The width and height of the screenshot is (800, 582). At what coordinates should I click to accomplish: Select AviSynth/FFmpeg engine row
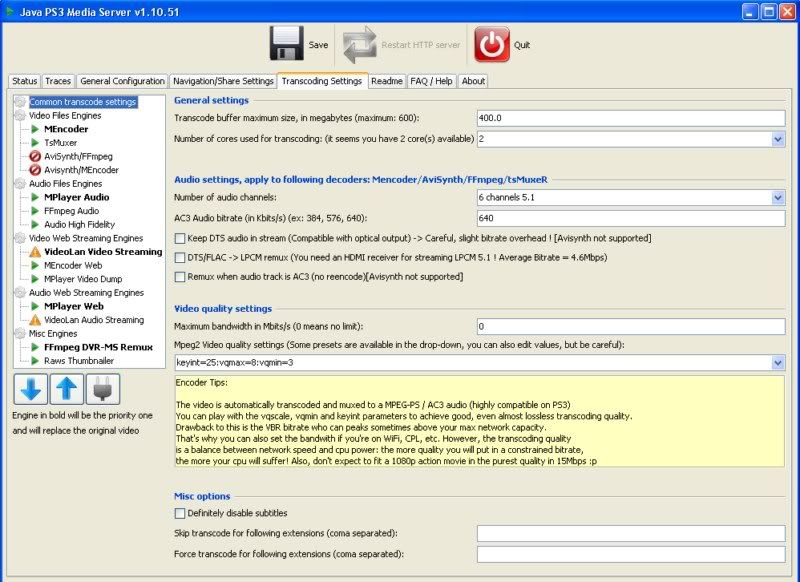point(78,157)
